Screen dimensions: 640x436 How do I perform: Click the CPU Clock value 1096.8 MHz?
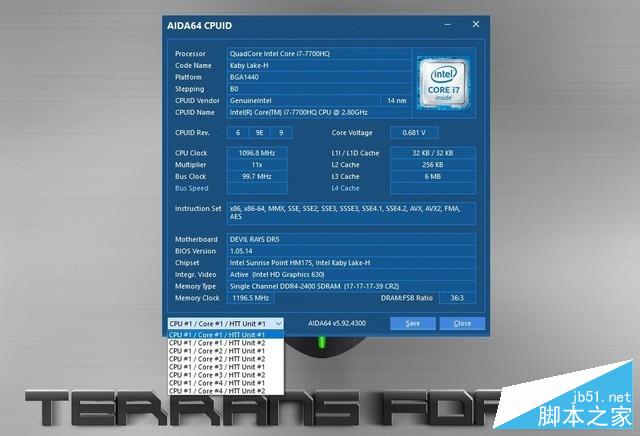pos(257,153)
